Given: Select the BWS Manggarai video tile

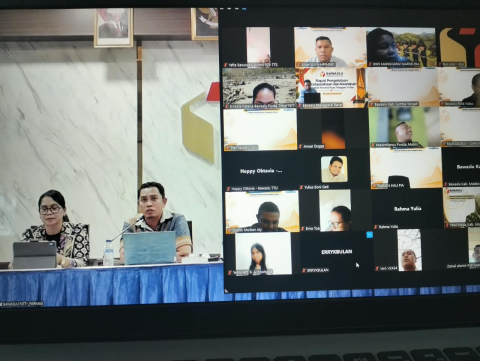Looking at the screenshot, I should 401,47.
